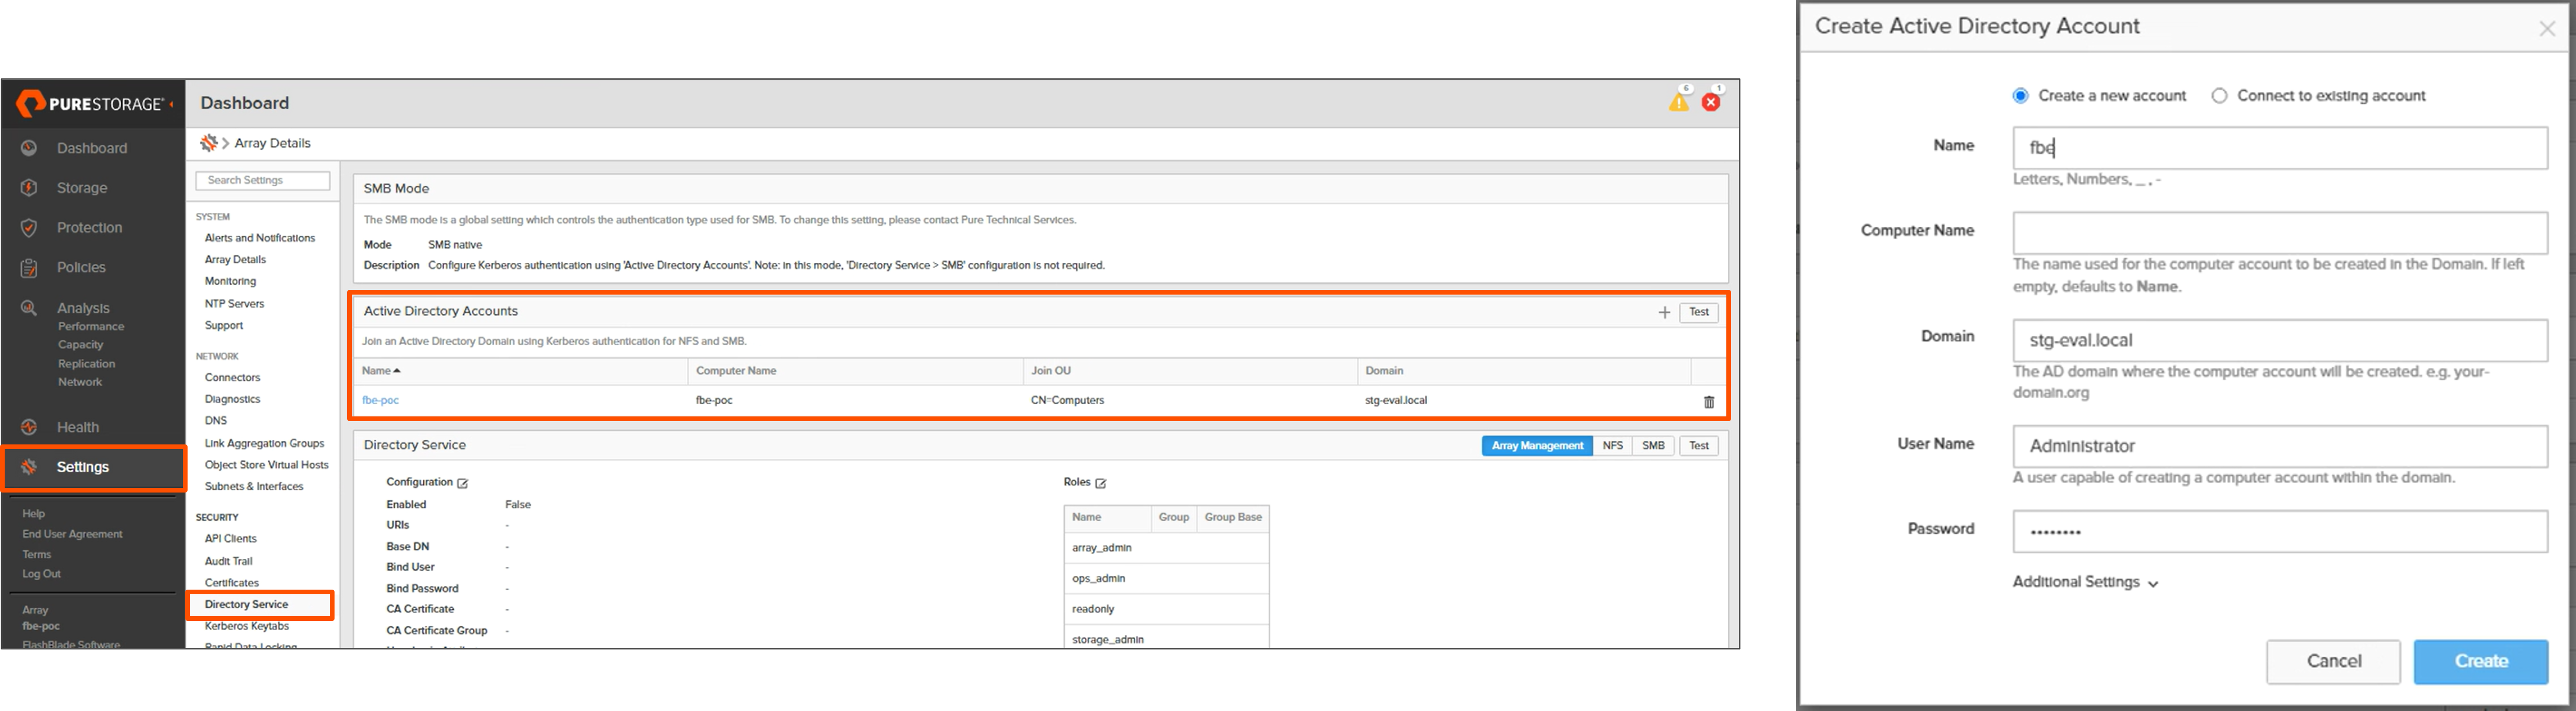Click the Password input field
The width and height of the screenshot is (2576, 711).
[x=2280, y=532]
